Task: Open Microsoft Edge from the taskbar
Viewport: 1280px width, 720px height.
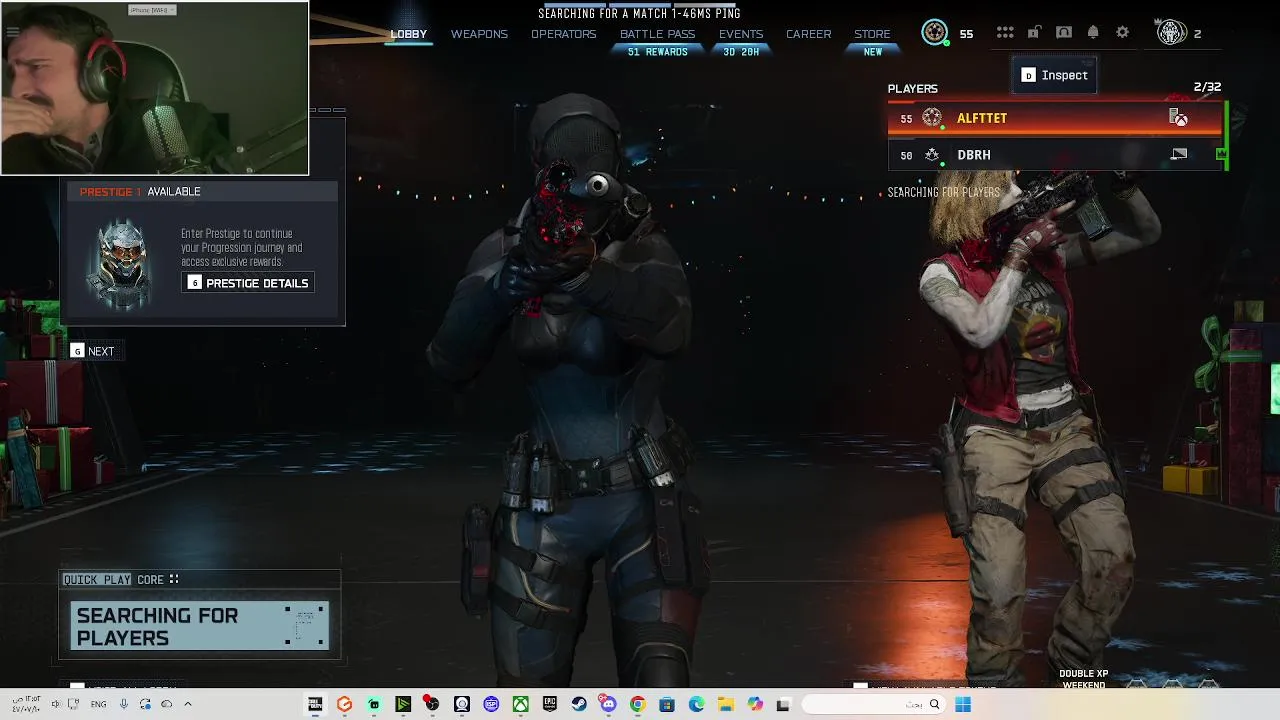Action: click(696, 704)
